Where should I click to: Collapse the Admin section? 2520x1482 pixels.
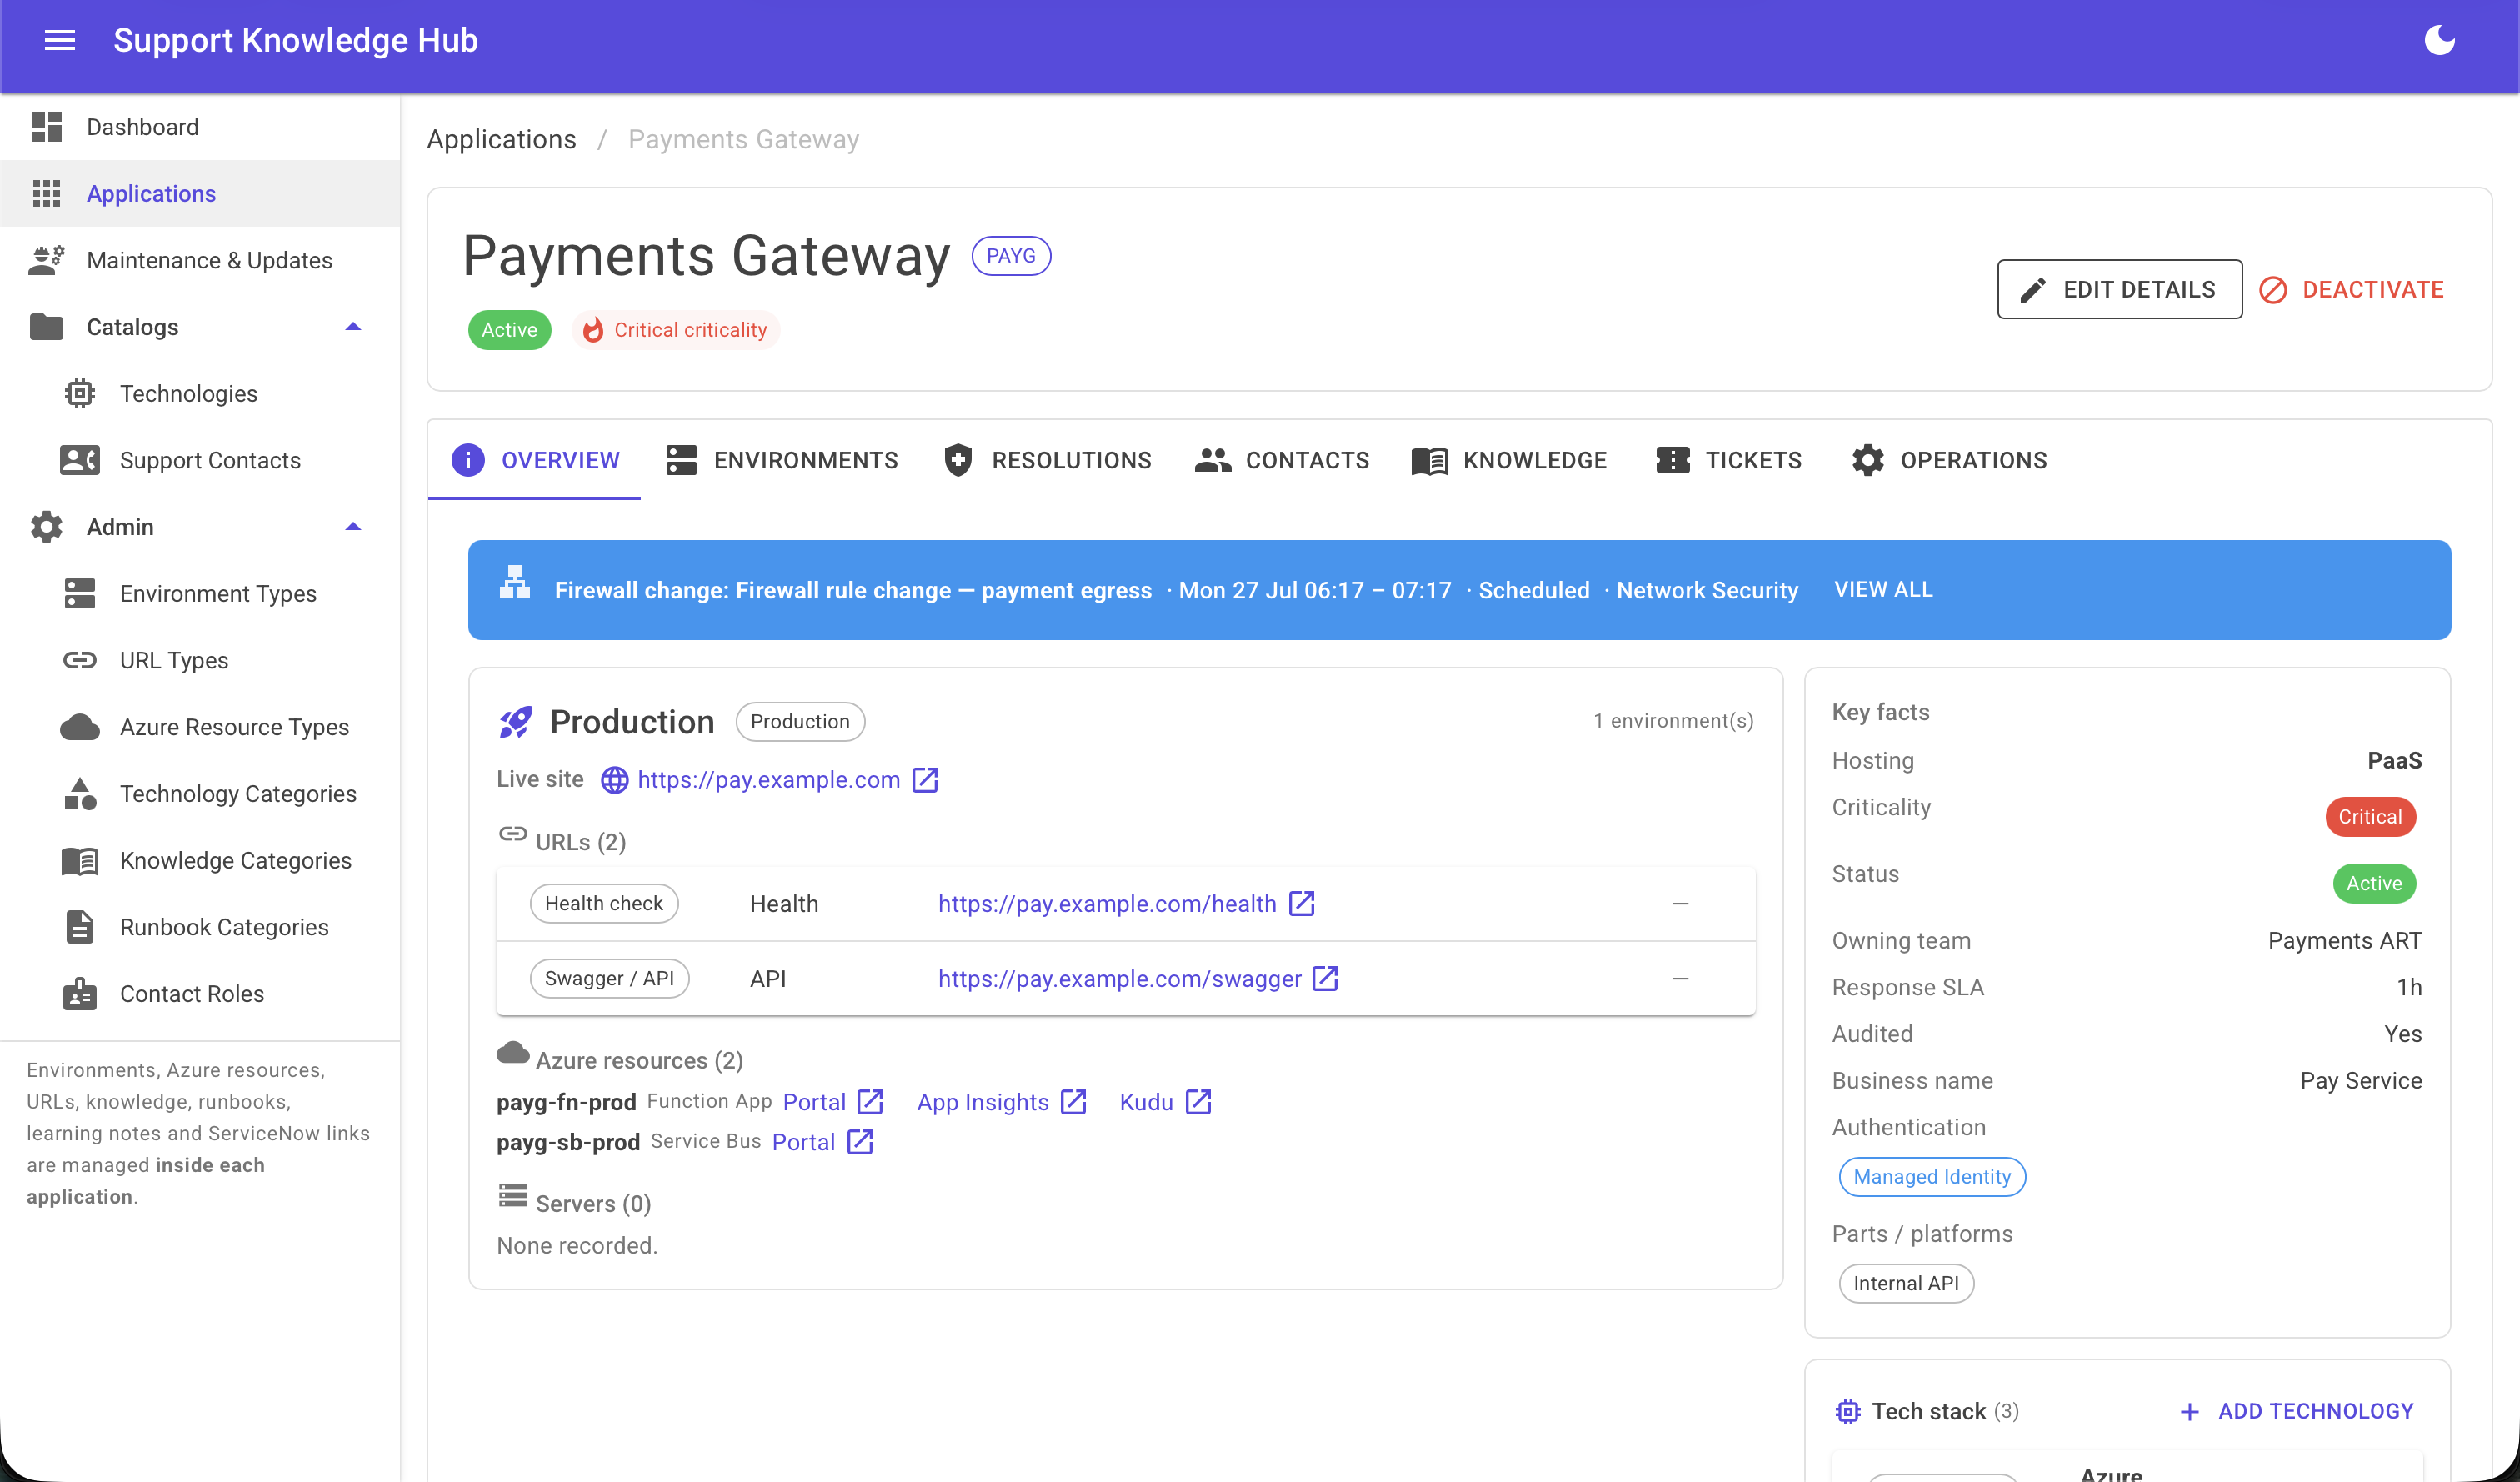[200, 527]
